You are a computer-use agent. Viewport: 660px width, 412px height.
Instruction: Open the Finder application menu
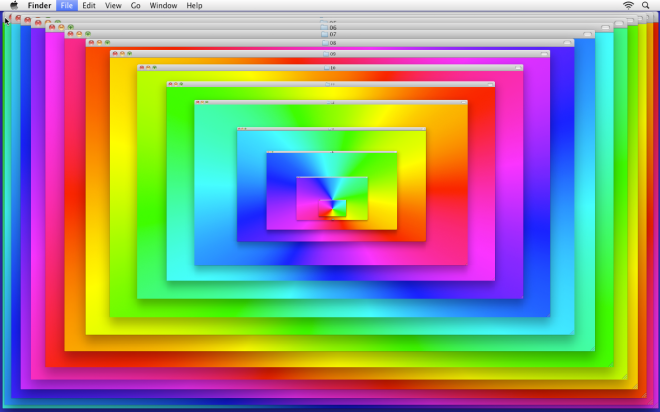39,6
